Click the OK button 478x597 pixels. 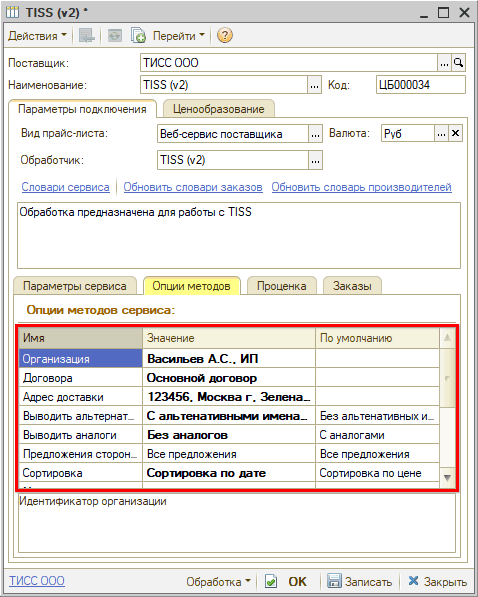click(x=297, y=582)
